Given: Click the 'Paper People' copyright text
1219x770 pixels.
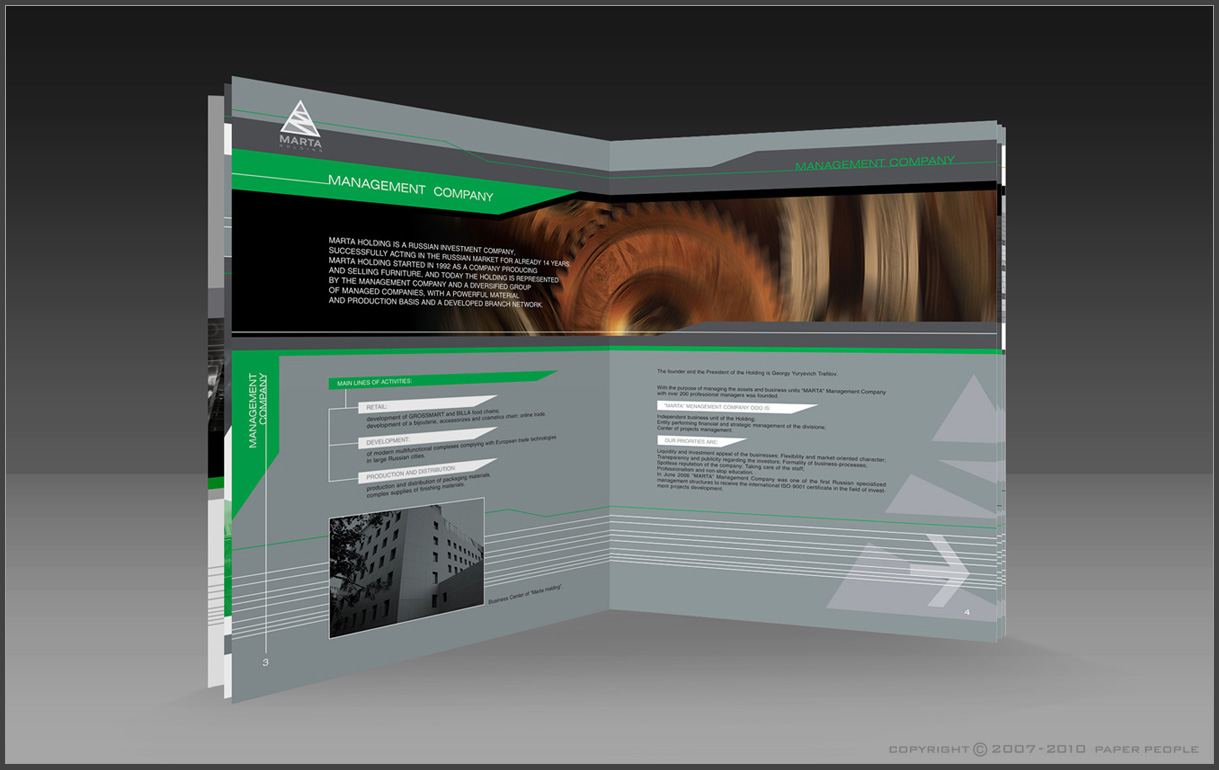Looking at the screenshot, I should click(1146, 749).
